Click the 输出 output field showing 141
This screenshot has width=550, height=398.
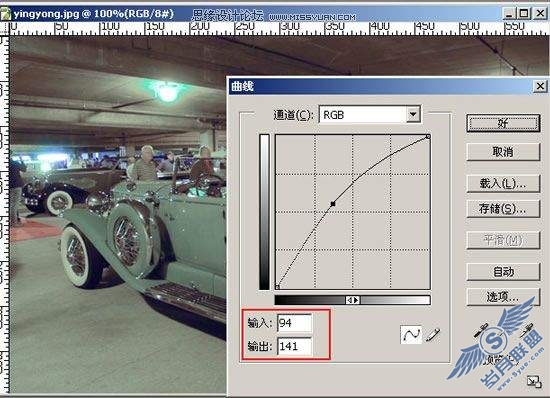[x=294, y=346]
